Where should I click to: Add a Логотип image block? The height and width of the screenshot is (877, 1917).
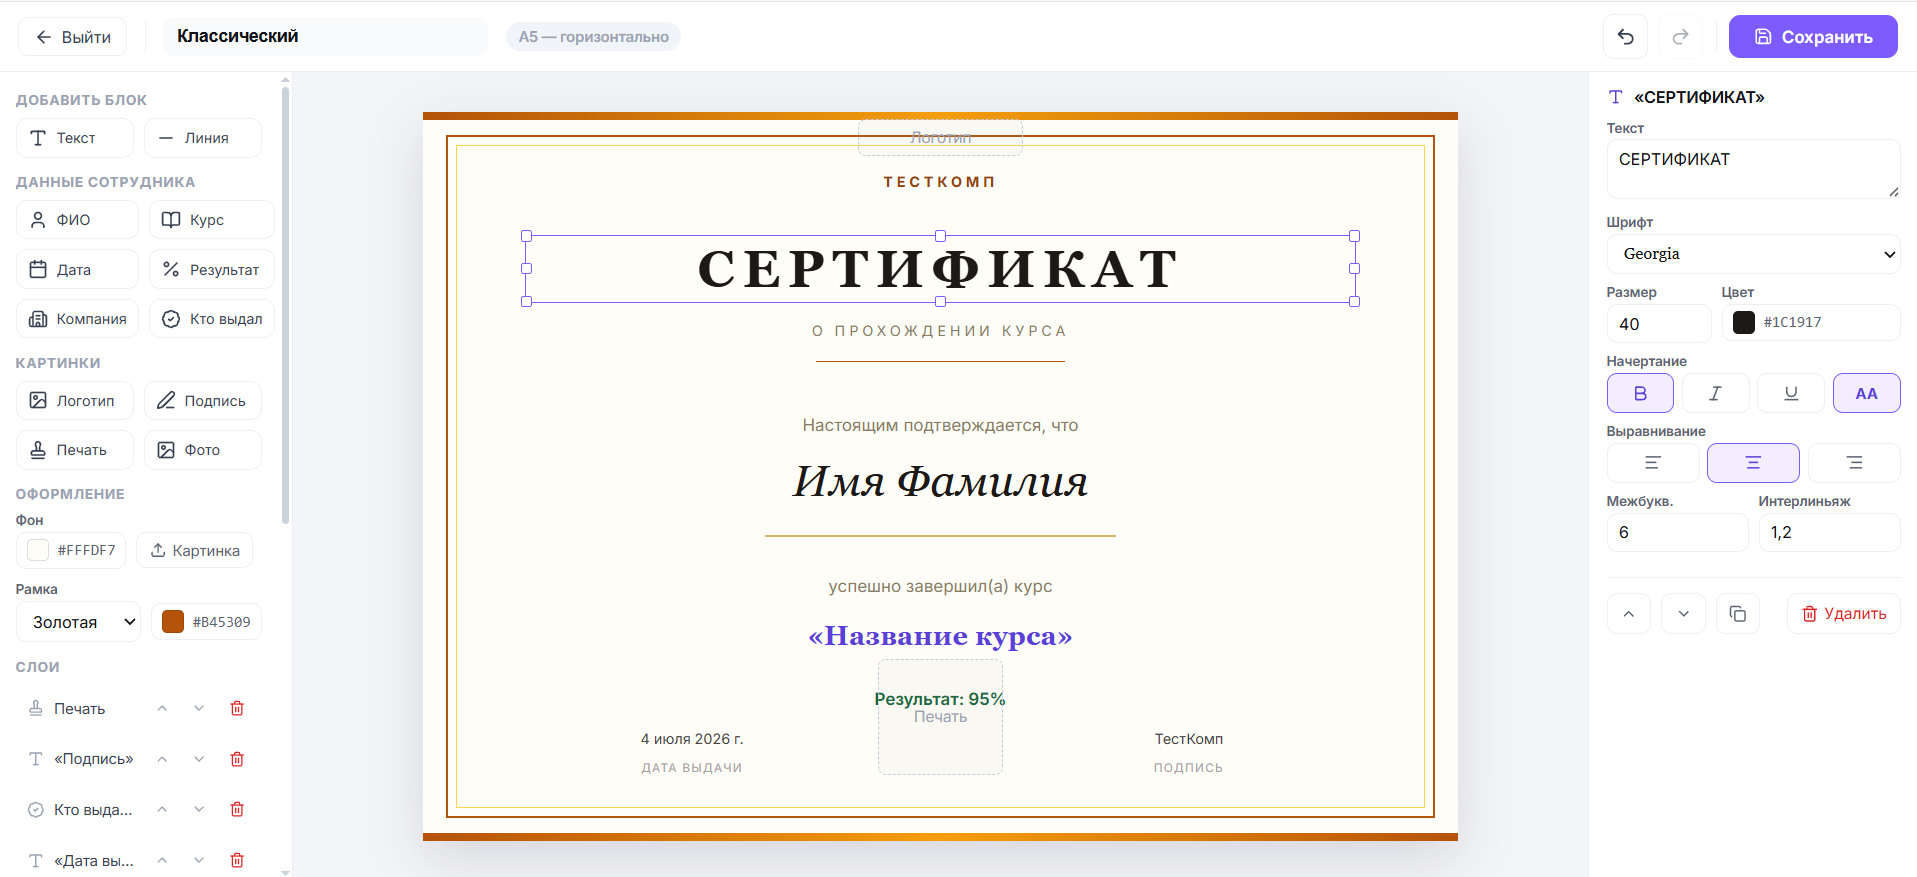click(x=75, y=401)
